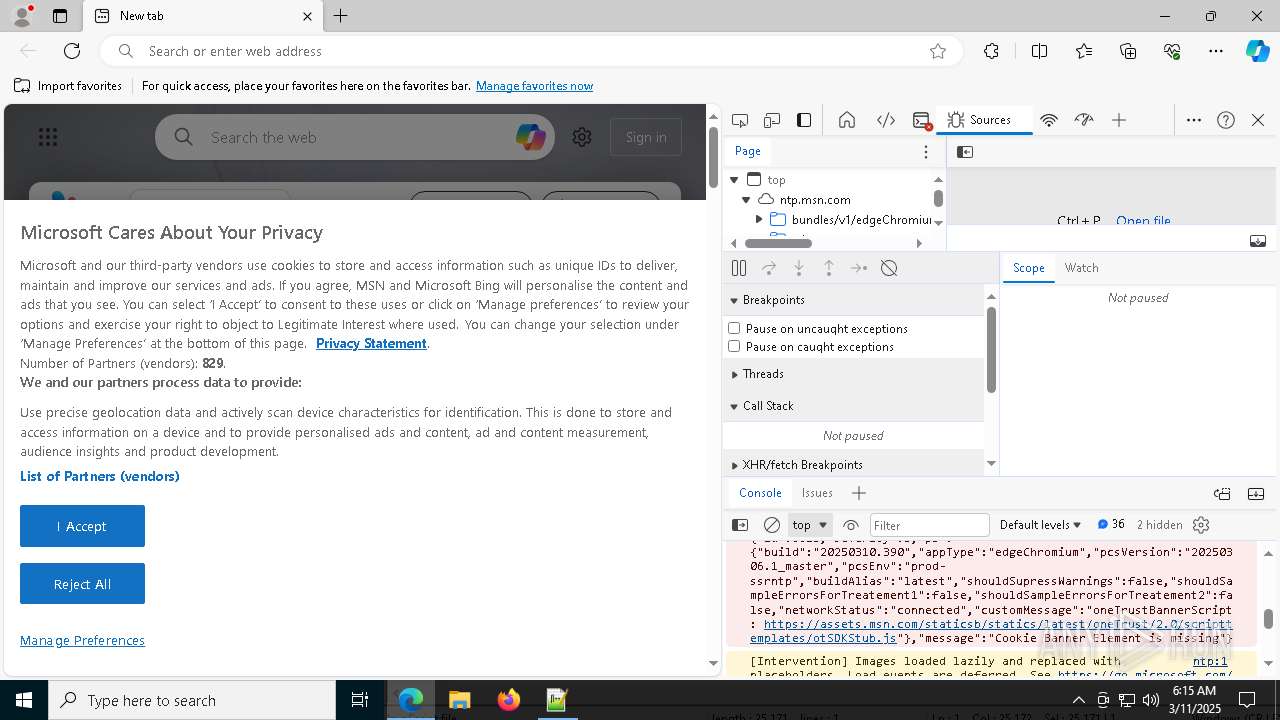Switch to the Watch tab

click(x=1081, y=268)
